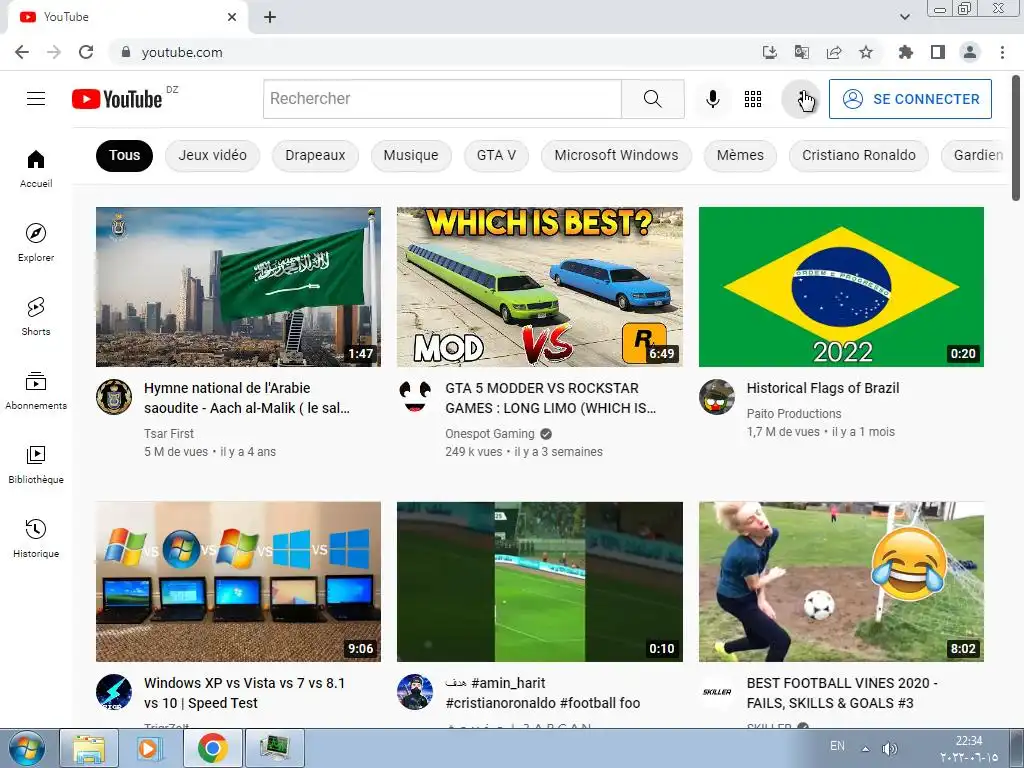Open the Chrome profile avatar
Image resolution: width=1024 pixels, height=768 pixels.
[970, 52]
